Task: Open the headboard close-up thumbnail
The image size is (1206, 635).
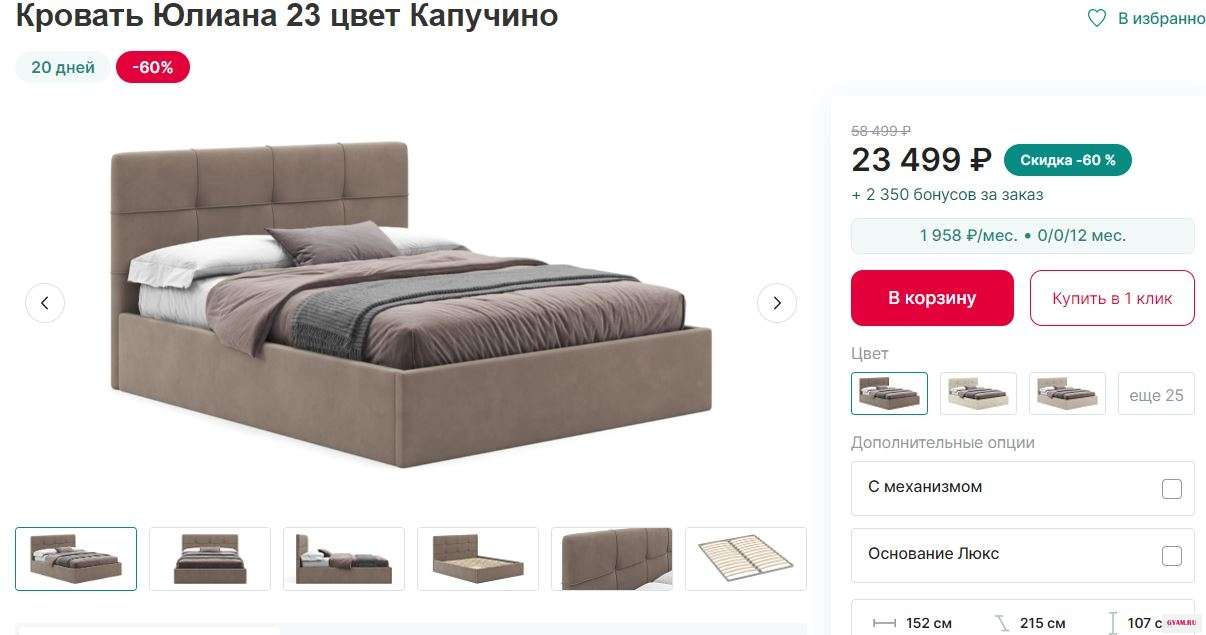Action: coord(612,559)
